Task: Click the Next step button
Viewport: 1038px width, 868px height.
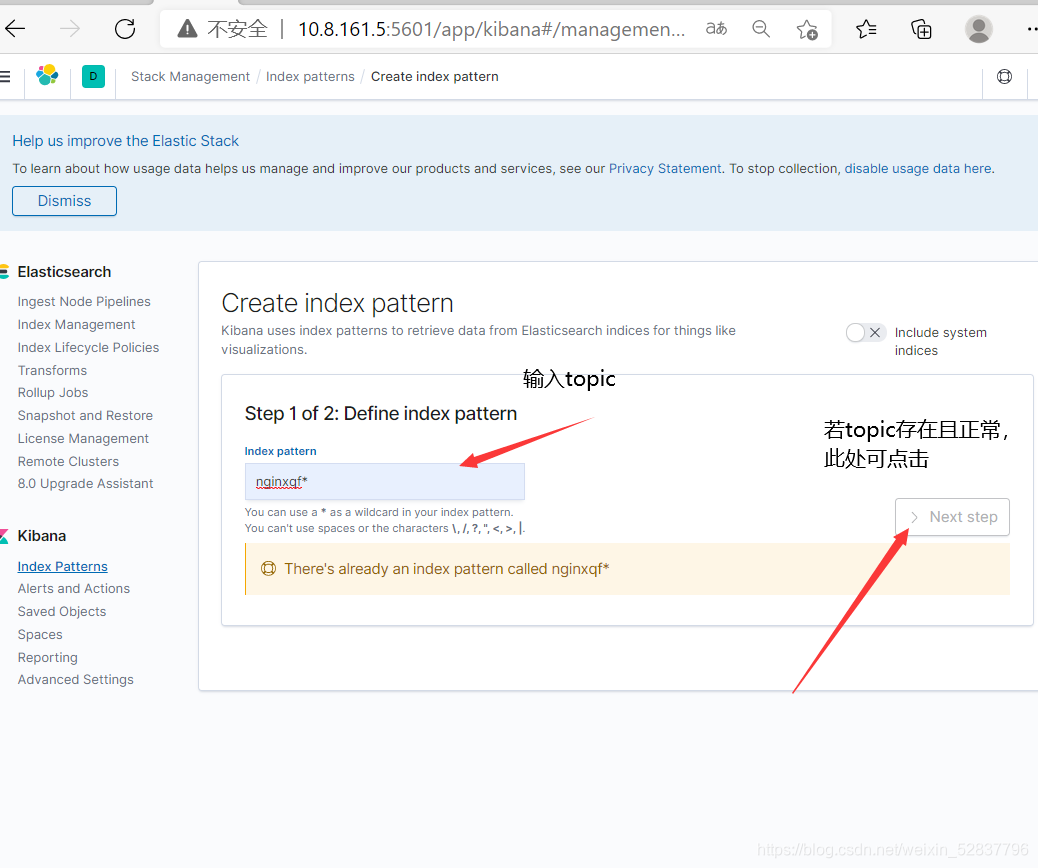Action: pos(952,517)
